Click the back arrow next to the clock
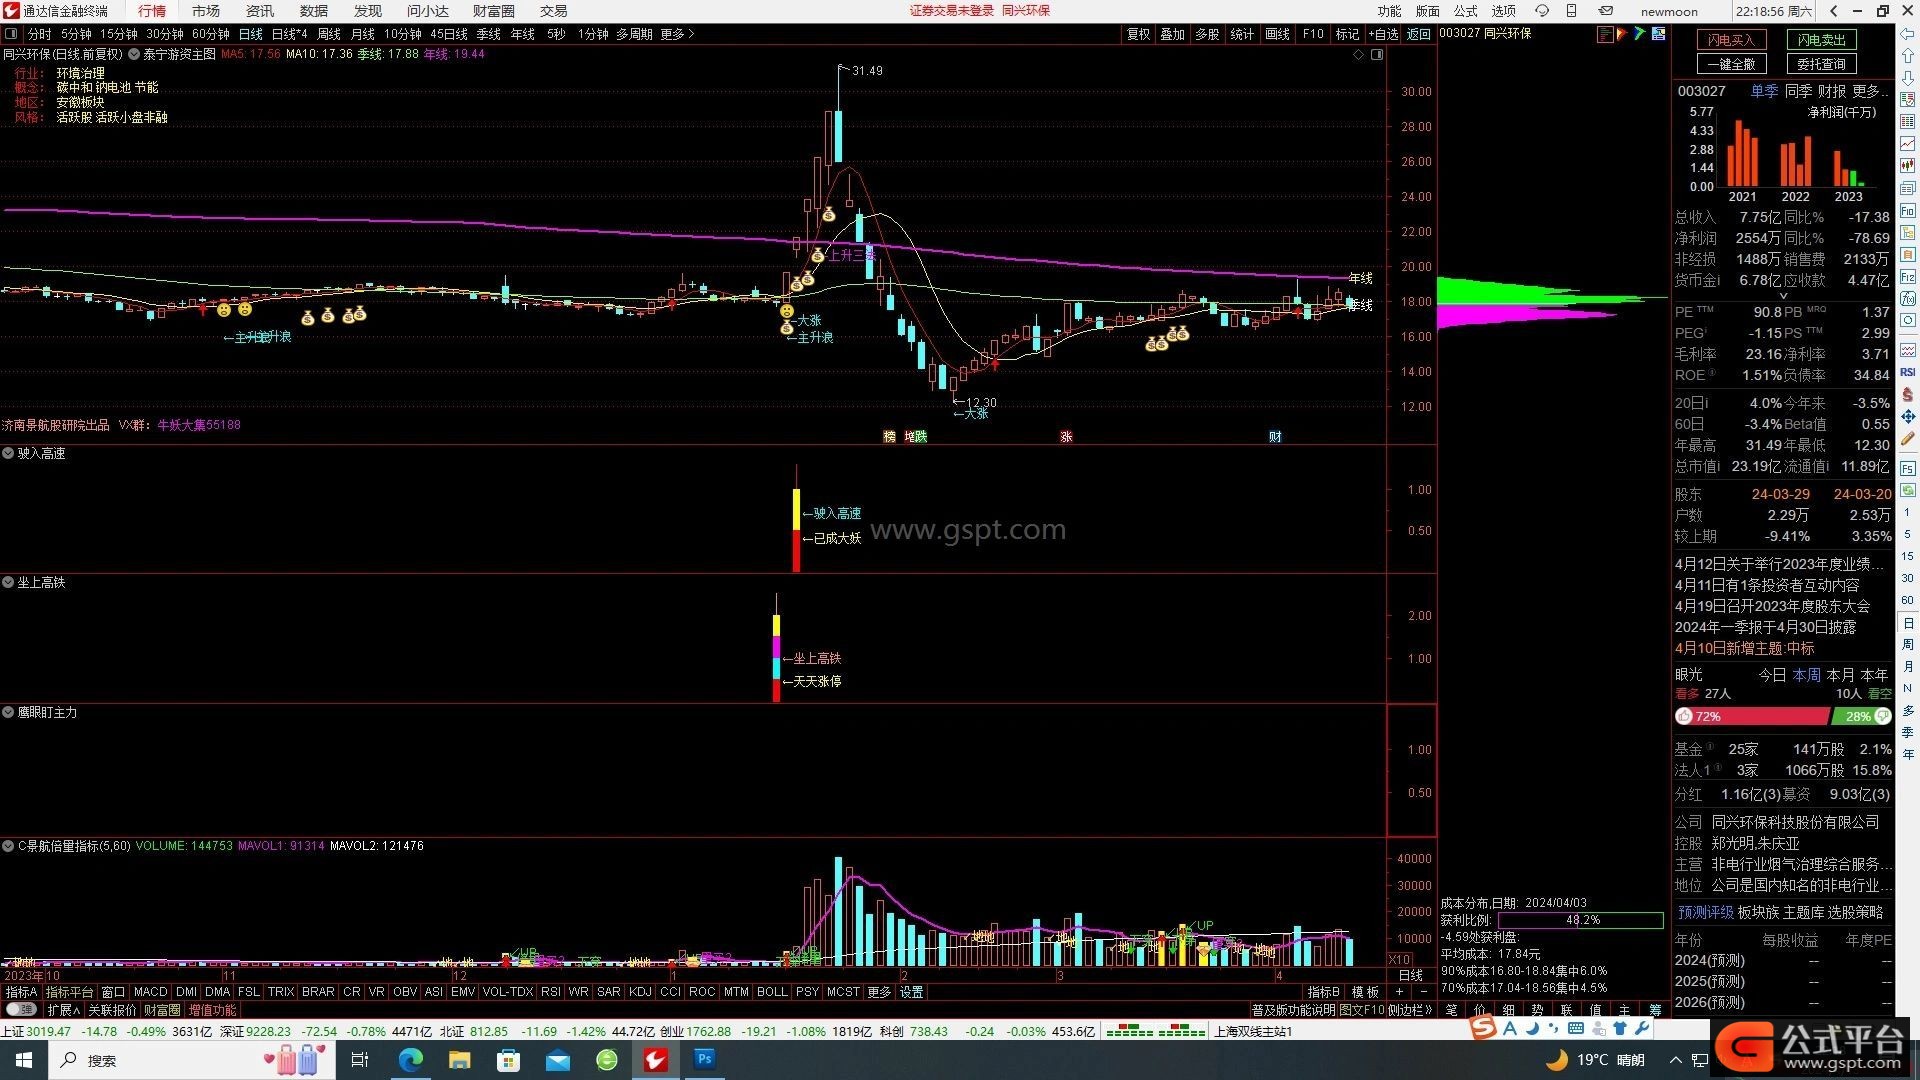This screenshot has width=1920, height=1080. click(x=1833, y=11)
